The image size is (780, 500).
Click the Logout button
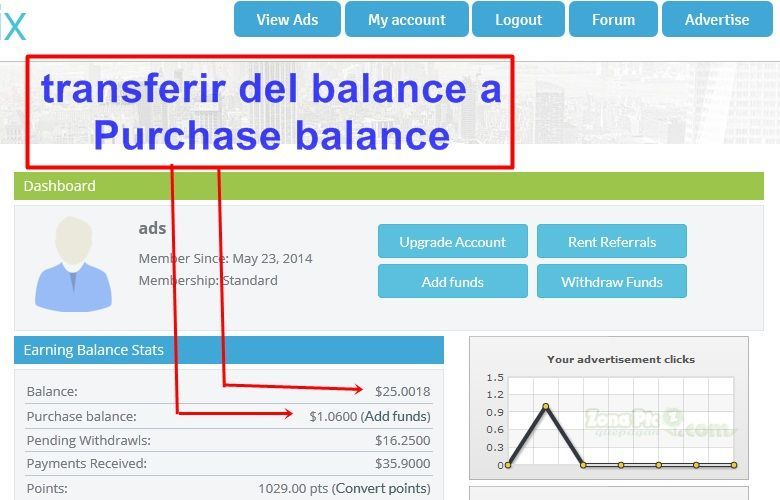518,19
